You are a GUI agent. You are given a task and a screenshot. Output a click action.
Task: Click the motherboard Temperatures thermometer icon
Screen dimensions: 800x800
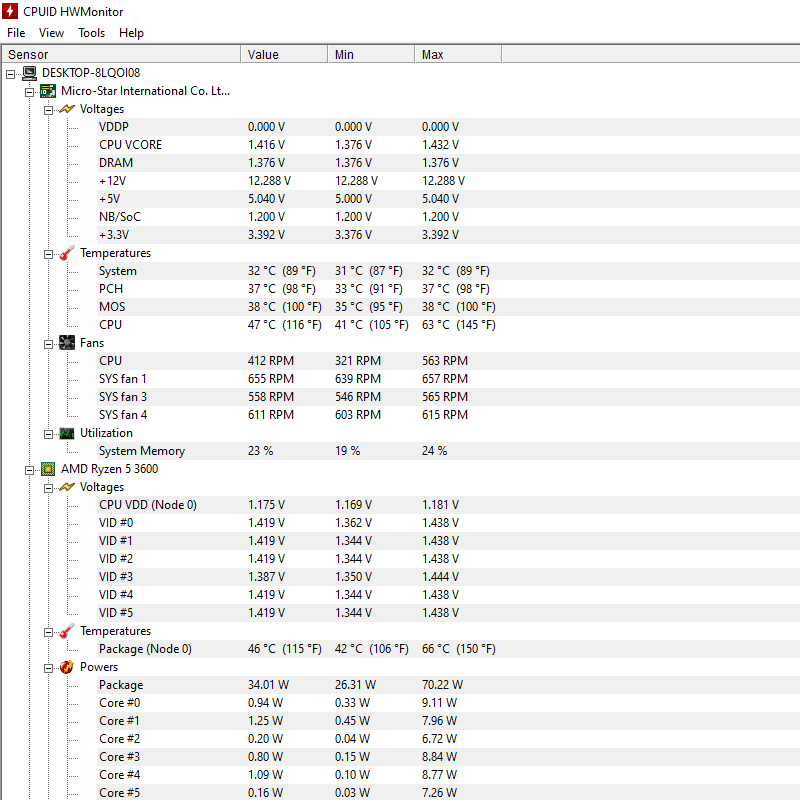coord(67,253)
